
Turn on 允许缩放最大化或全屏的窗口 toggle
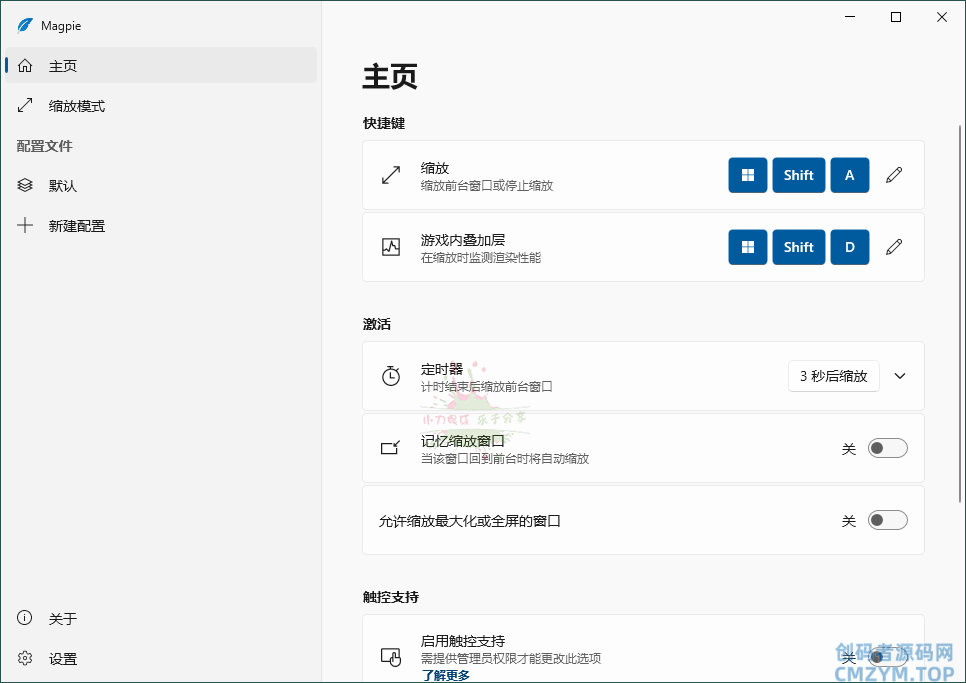887,520
